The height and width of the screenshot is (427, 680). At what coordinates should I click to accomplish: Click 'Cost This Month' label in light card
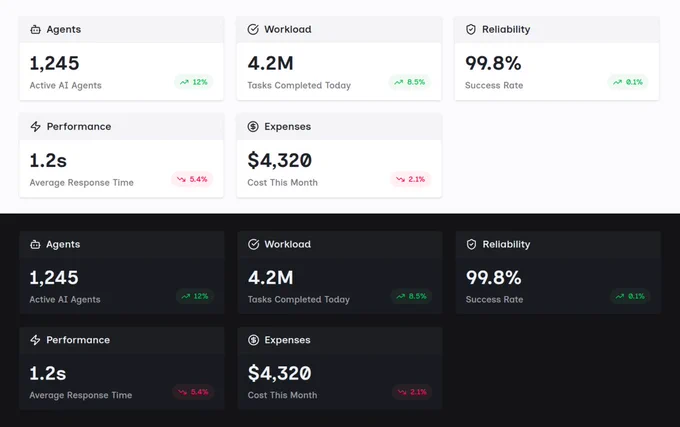coord(282,183)
